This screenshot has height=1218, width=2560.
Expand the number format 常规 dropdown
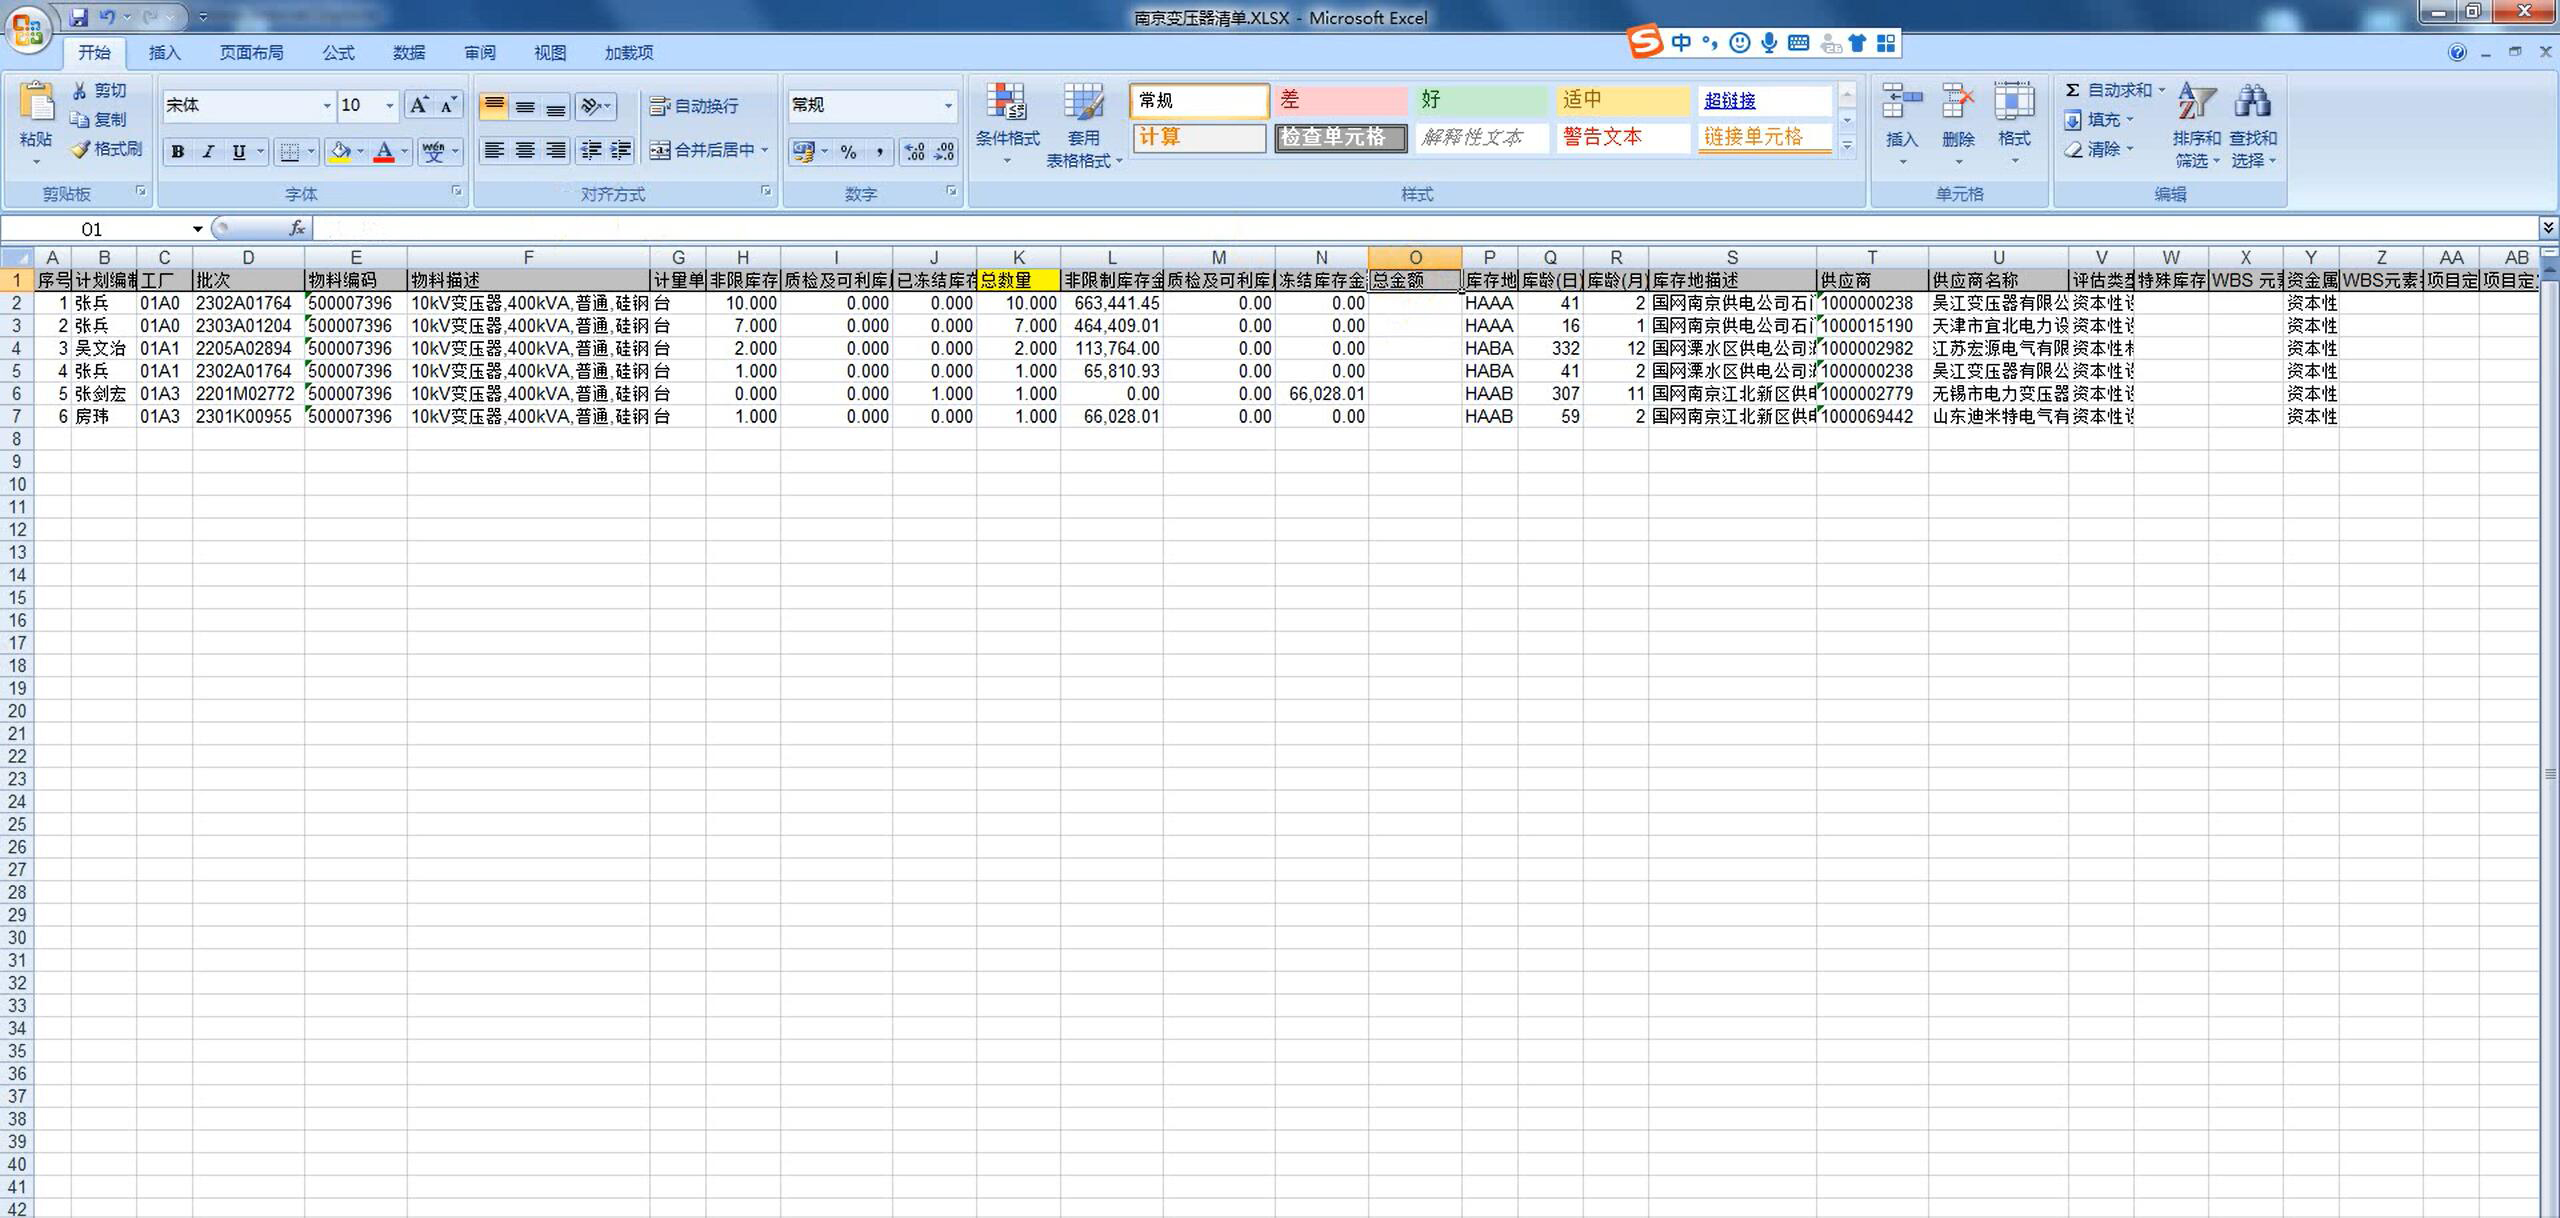click(948, 105)
